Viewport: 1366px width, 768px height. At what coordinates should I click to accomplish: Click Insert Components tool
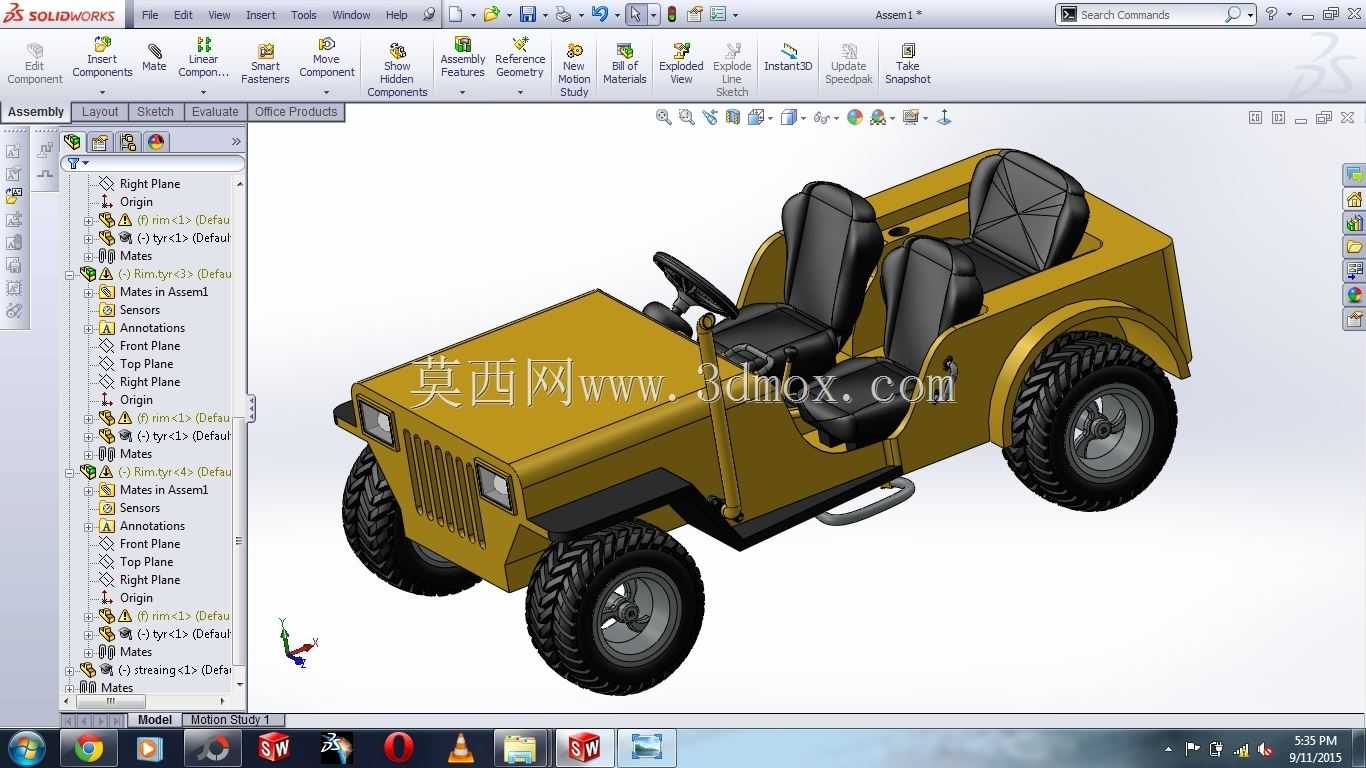[x=102, y=58]
